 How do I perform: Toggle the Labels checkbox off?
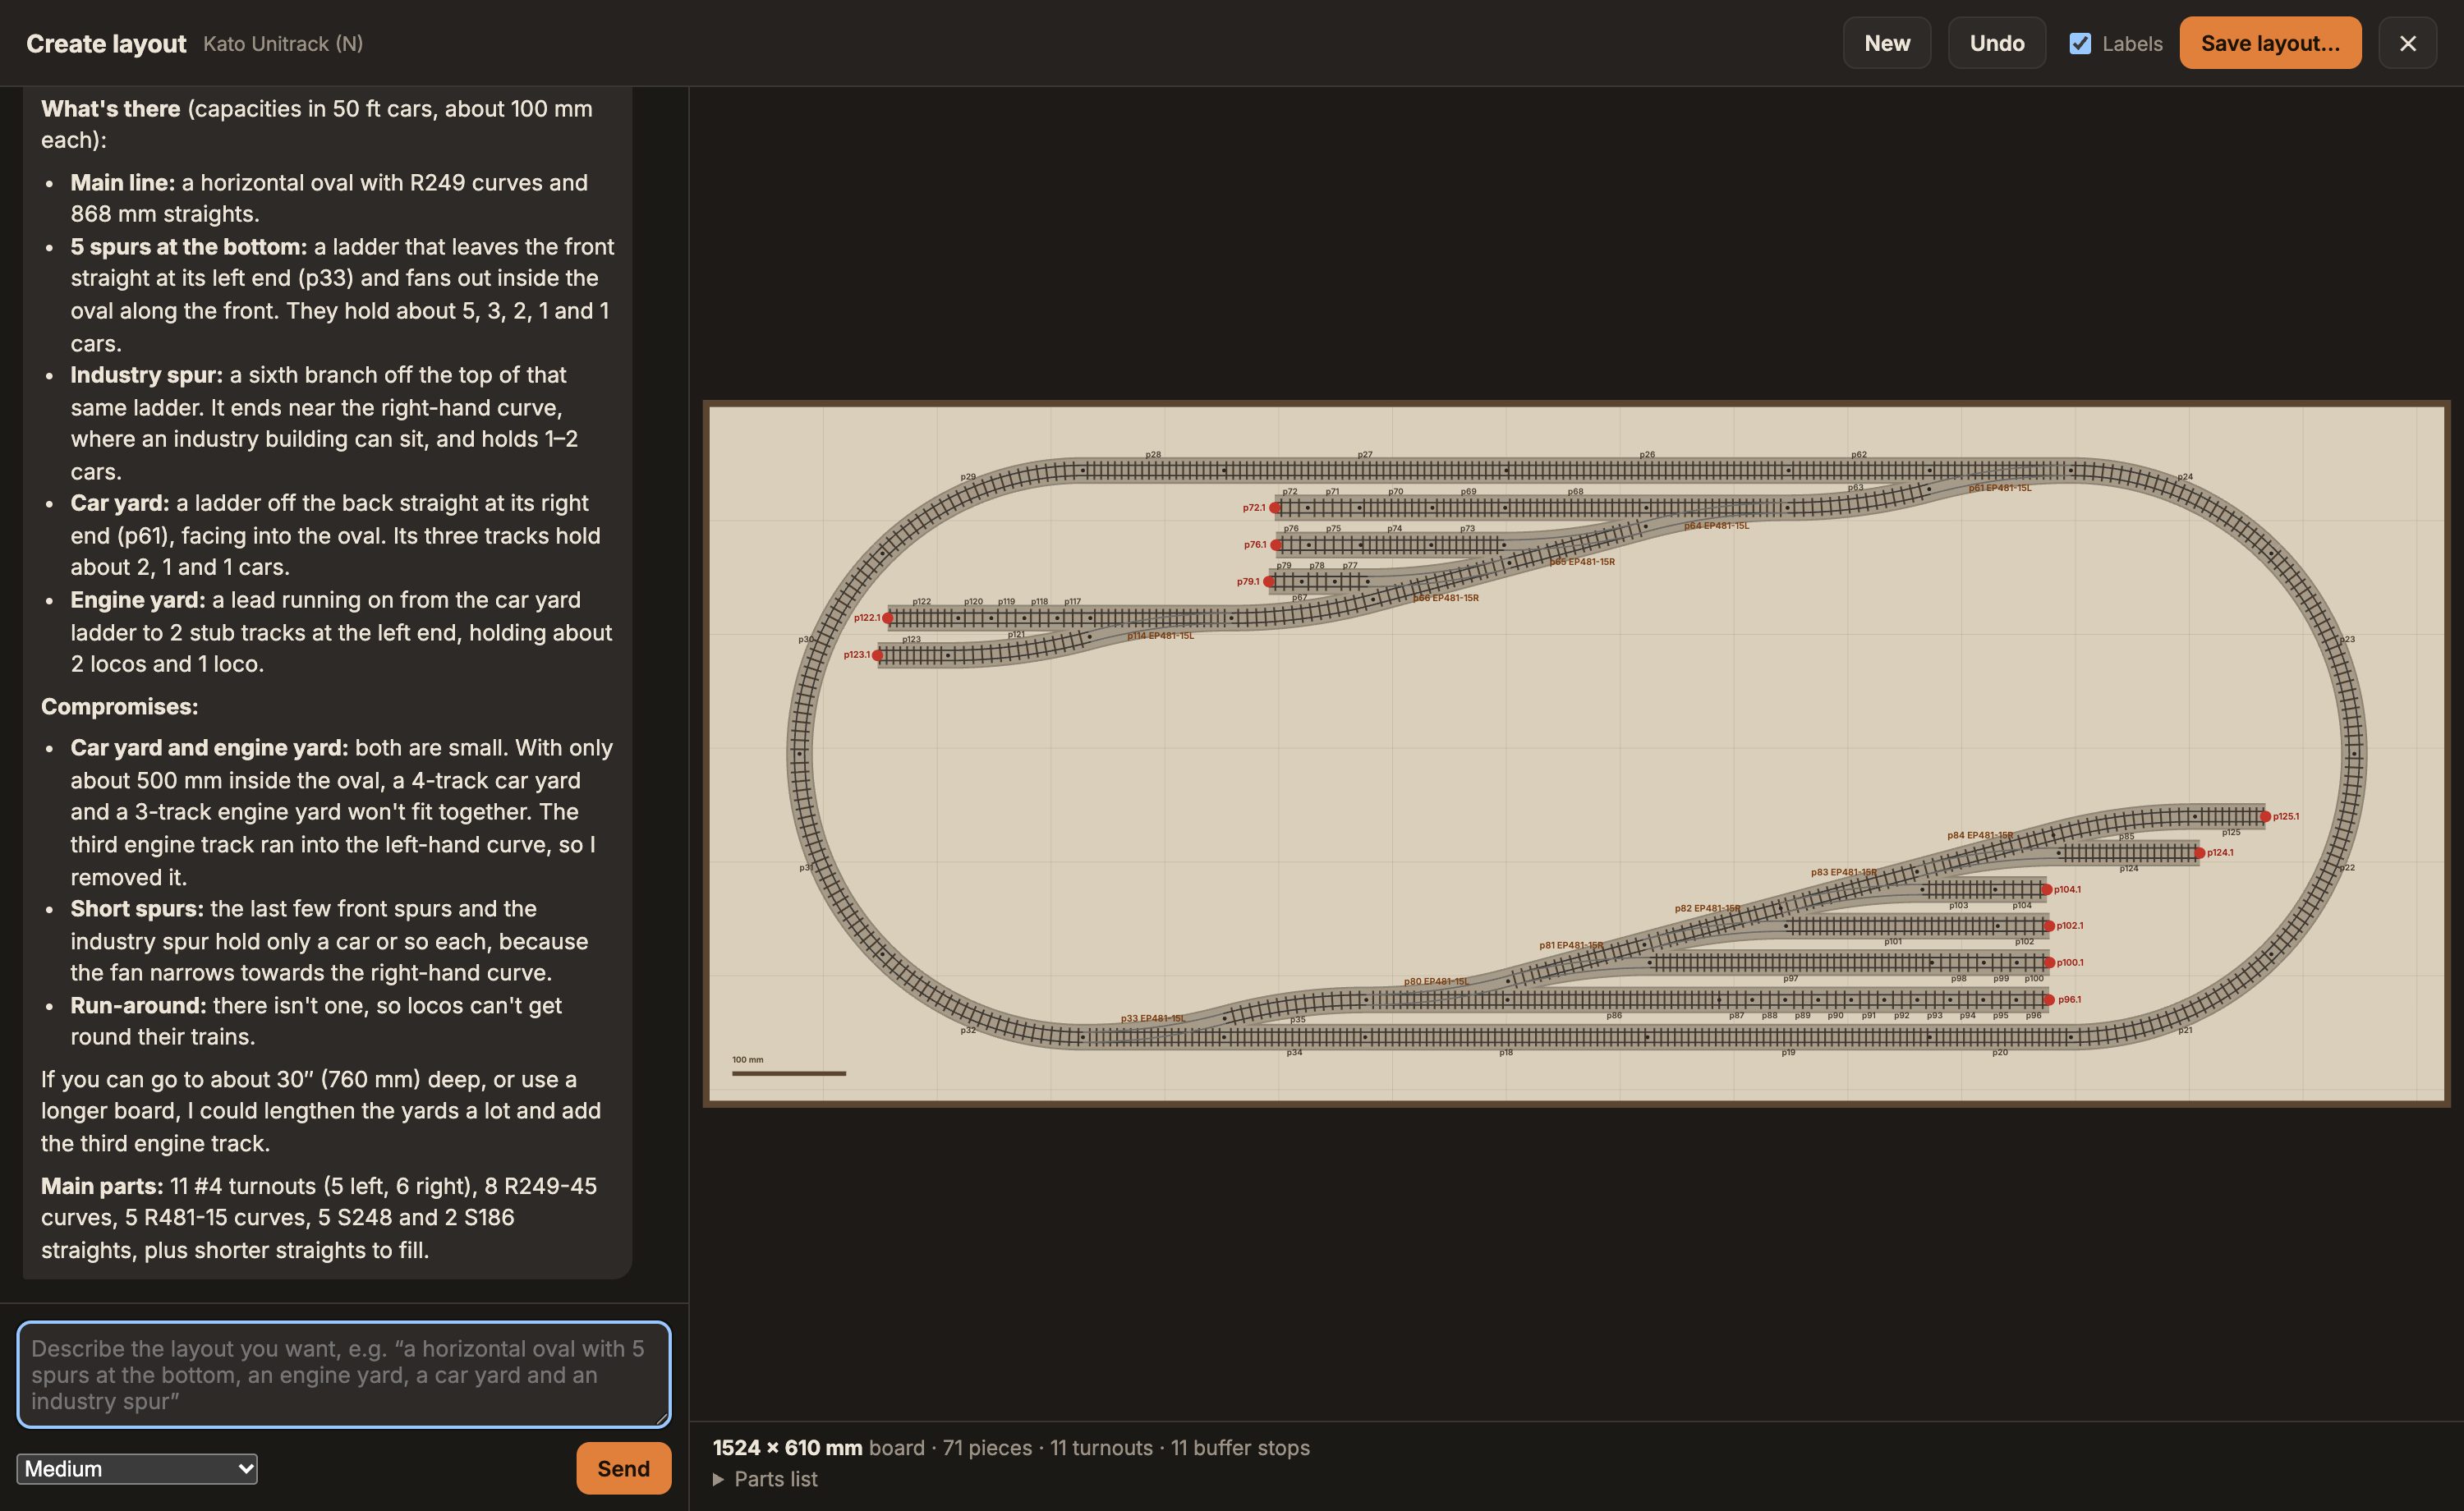pyautogui.click(x=2080, y=43)
